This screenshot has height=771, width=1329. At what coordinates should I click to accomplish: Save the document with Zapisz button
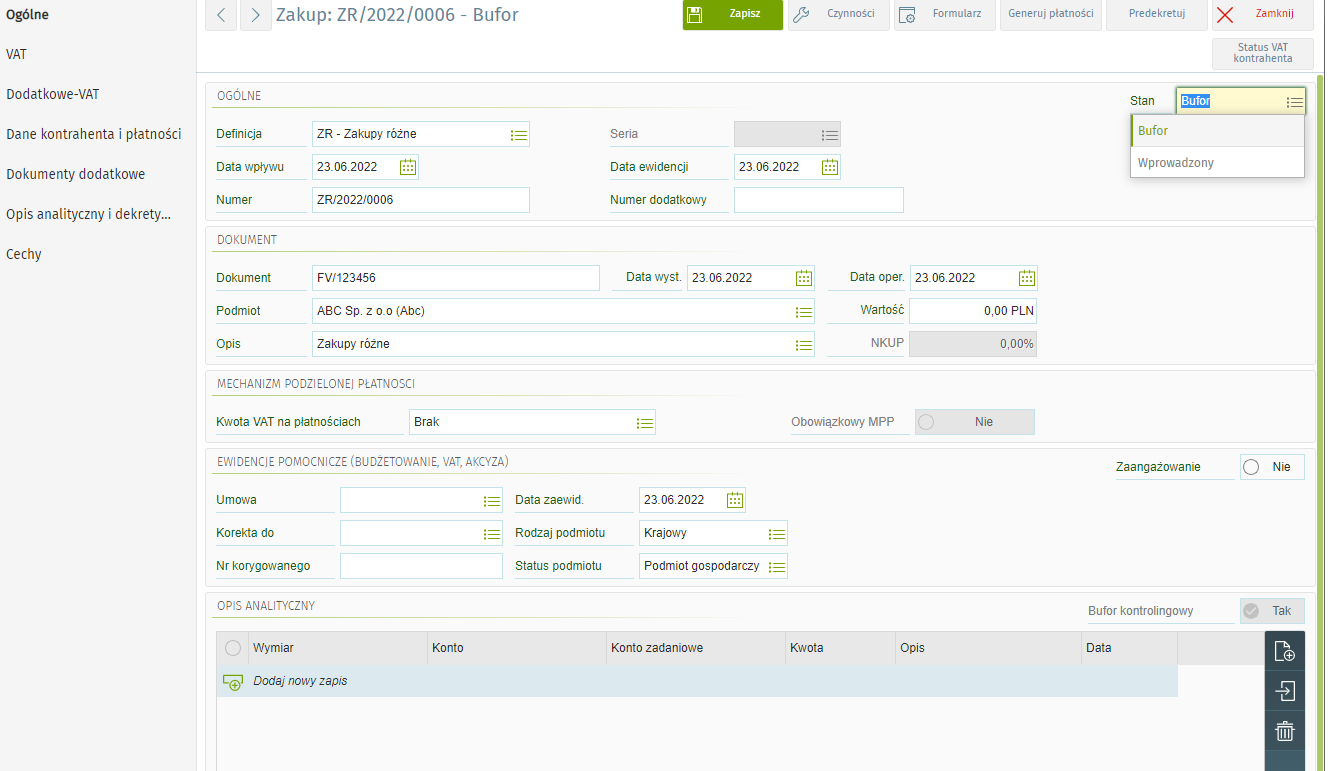(732, 15)
